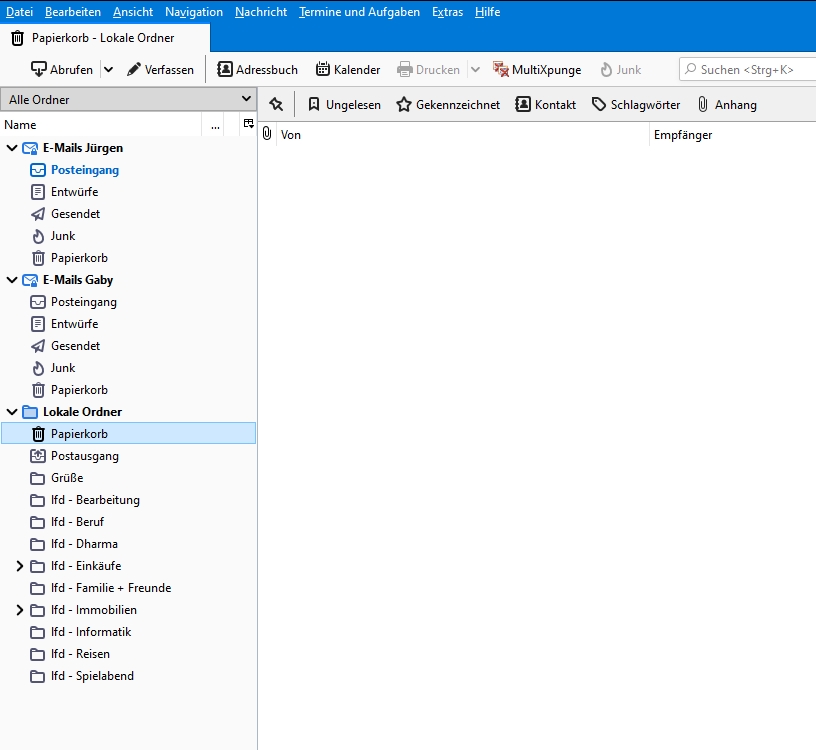Focus the Suchen search field
This screenshot has height=750, width=816.
point(748,69)
